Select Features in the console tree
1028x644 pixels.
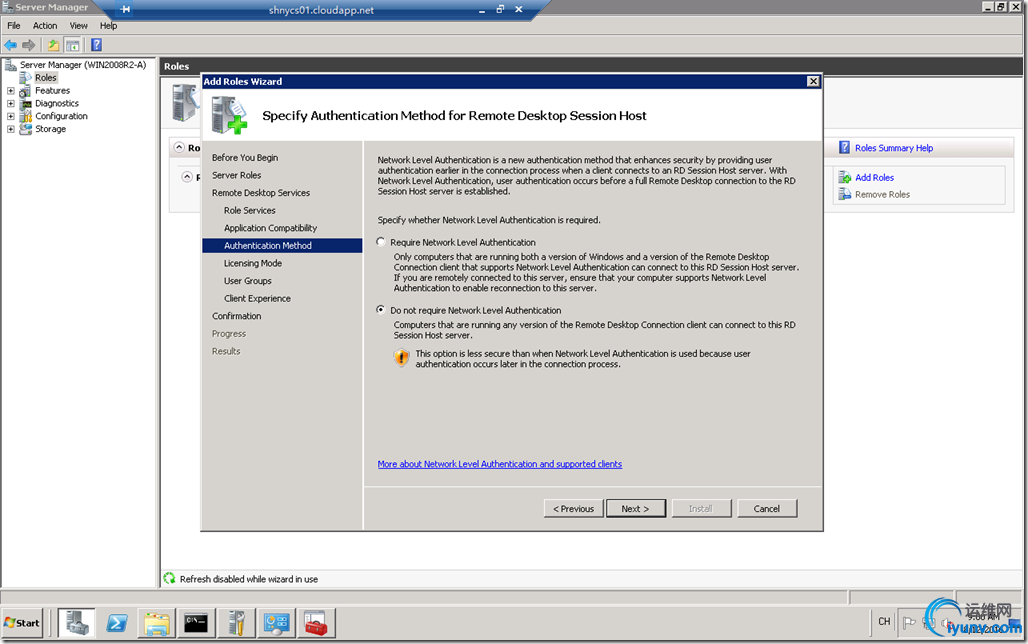(x=52, y=91)
